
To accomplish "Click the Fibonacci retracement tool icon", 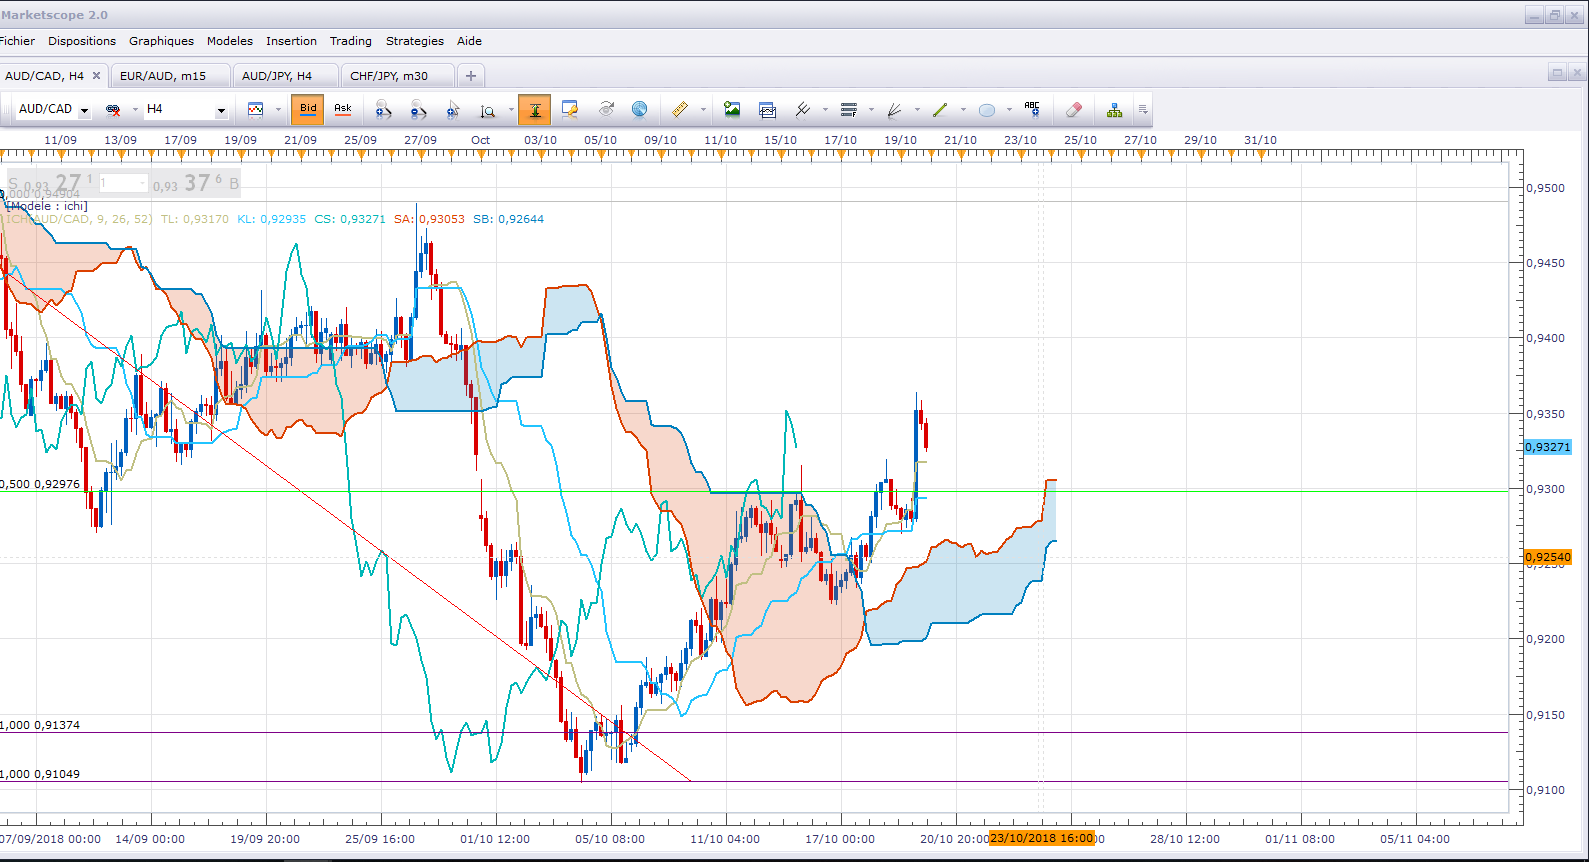I will [849, 110].
